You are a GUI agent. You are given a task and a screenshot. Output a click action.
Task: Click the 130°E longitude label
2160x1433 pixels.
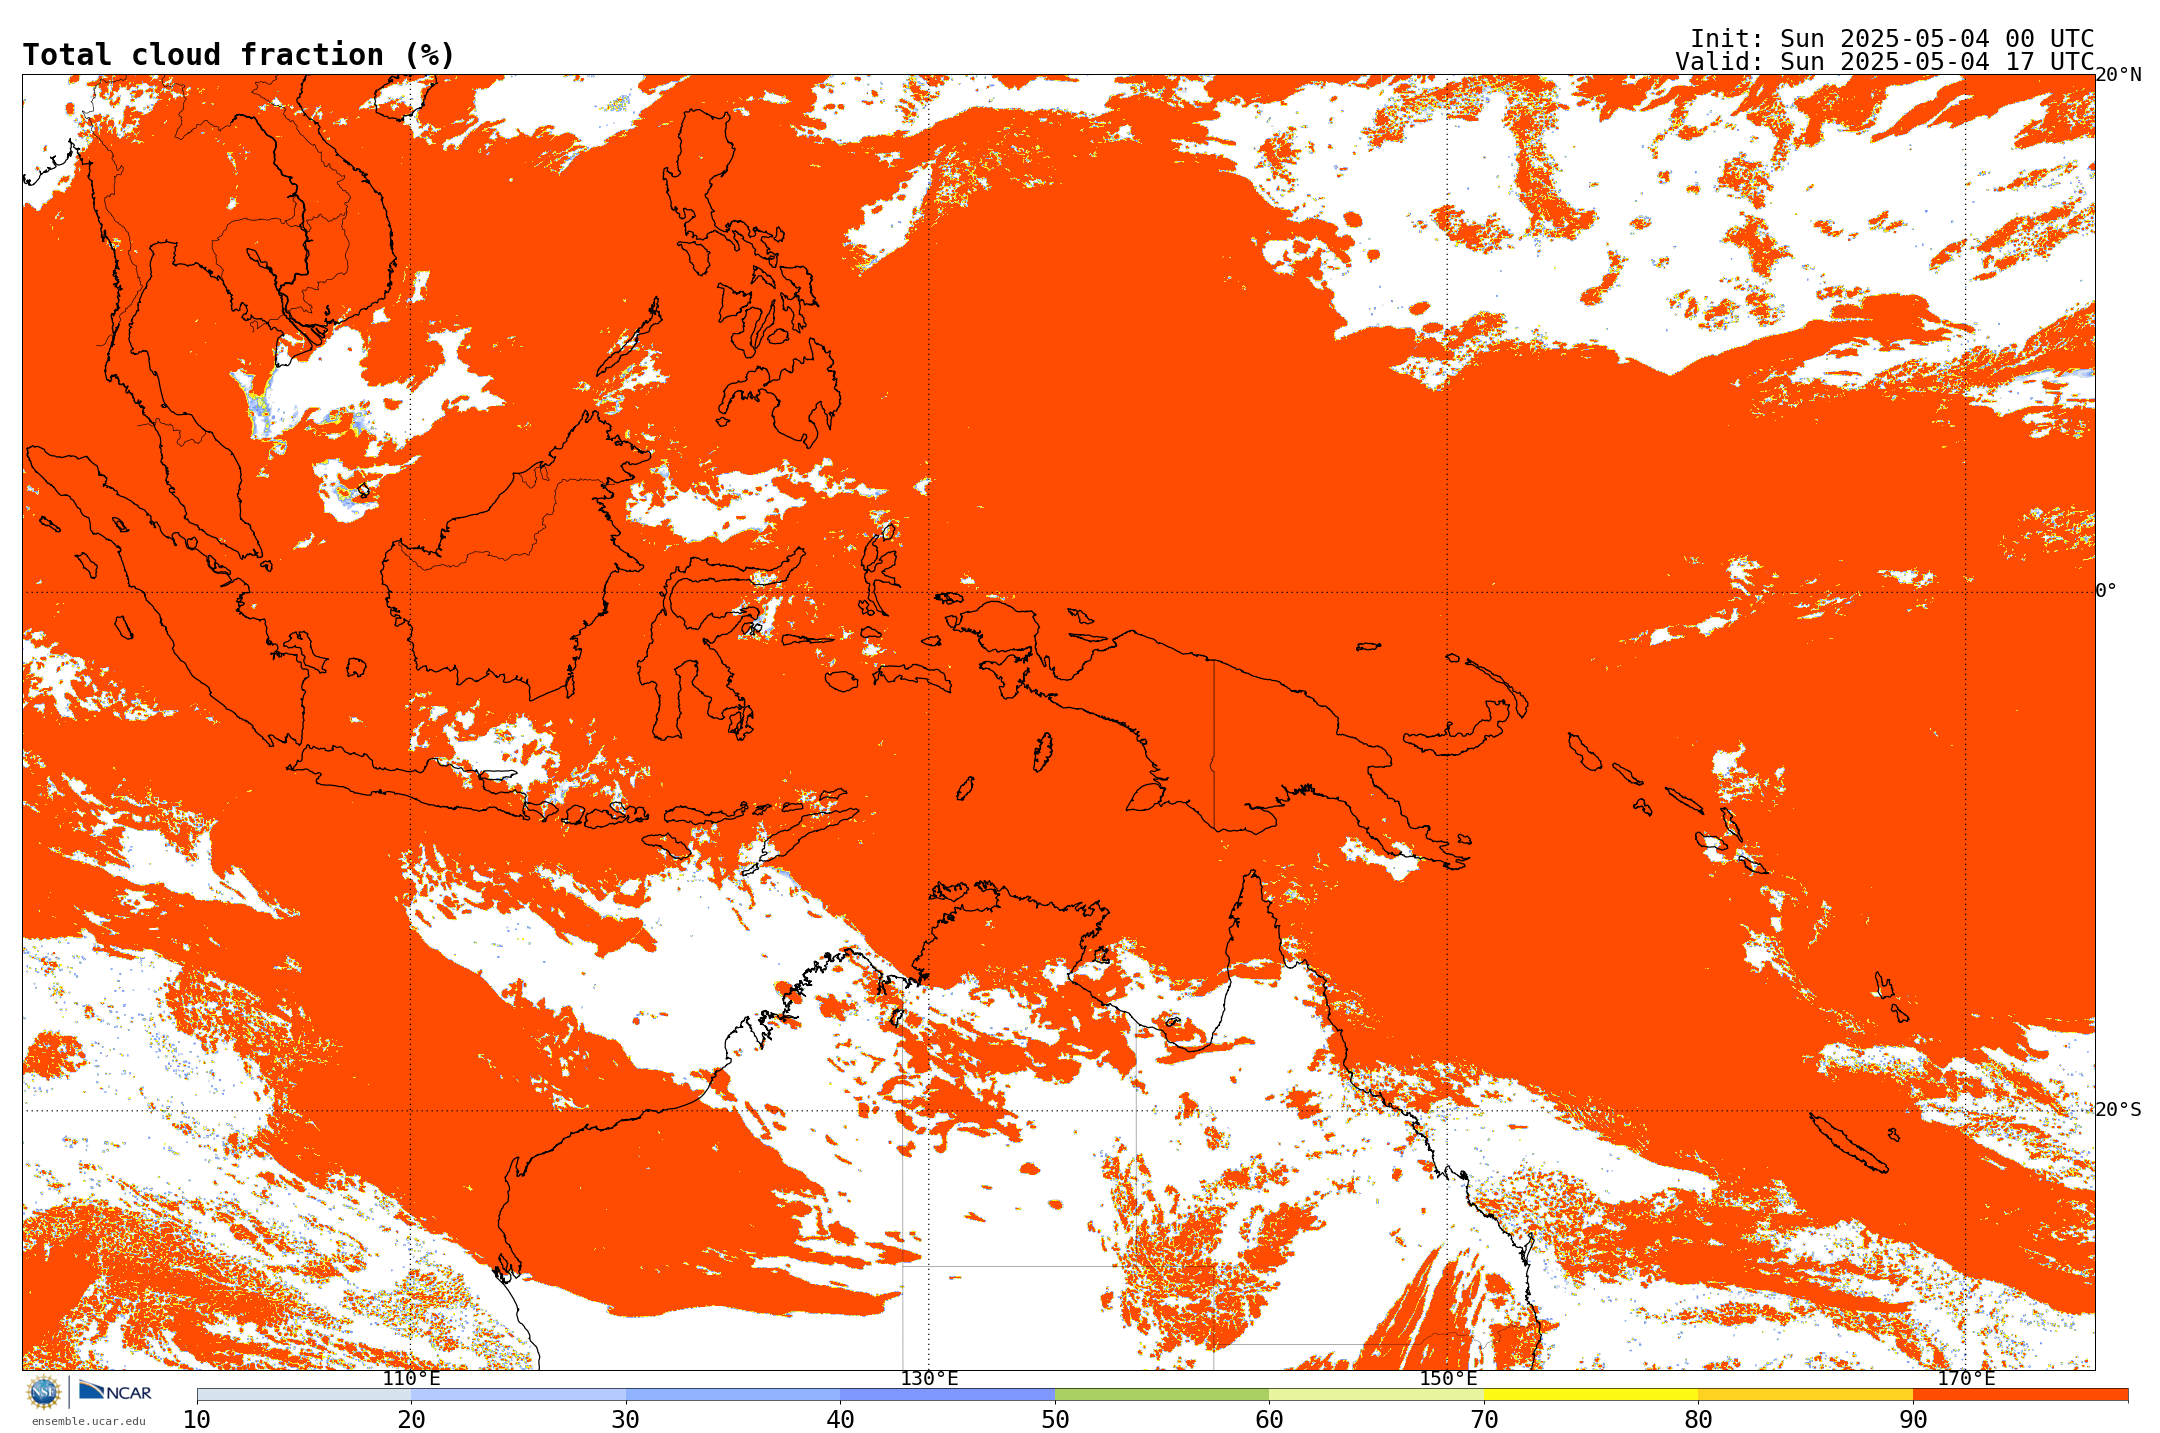point(929,1379)
